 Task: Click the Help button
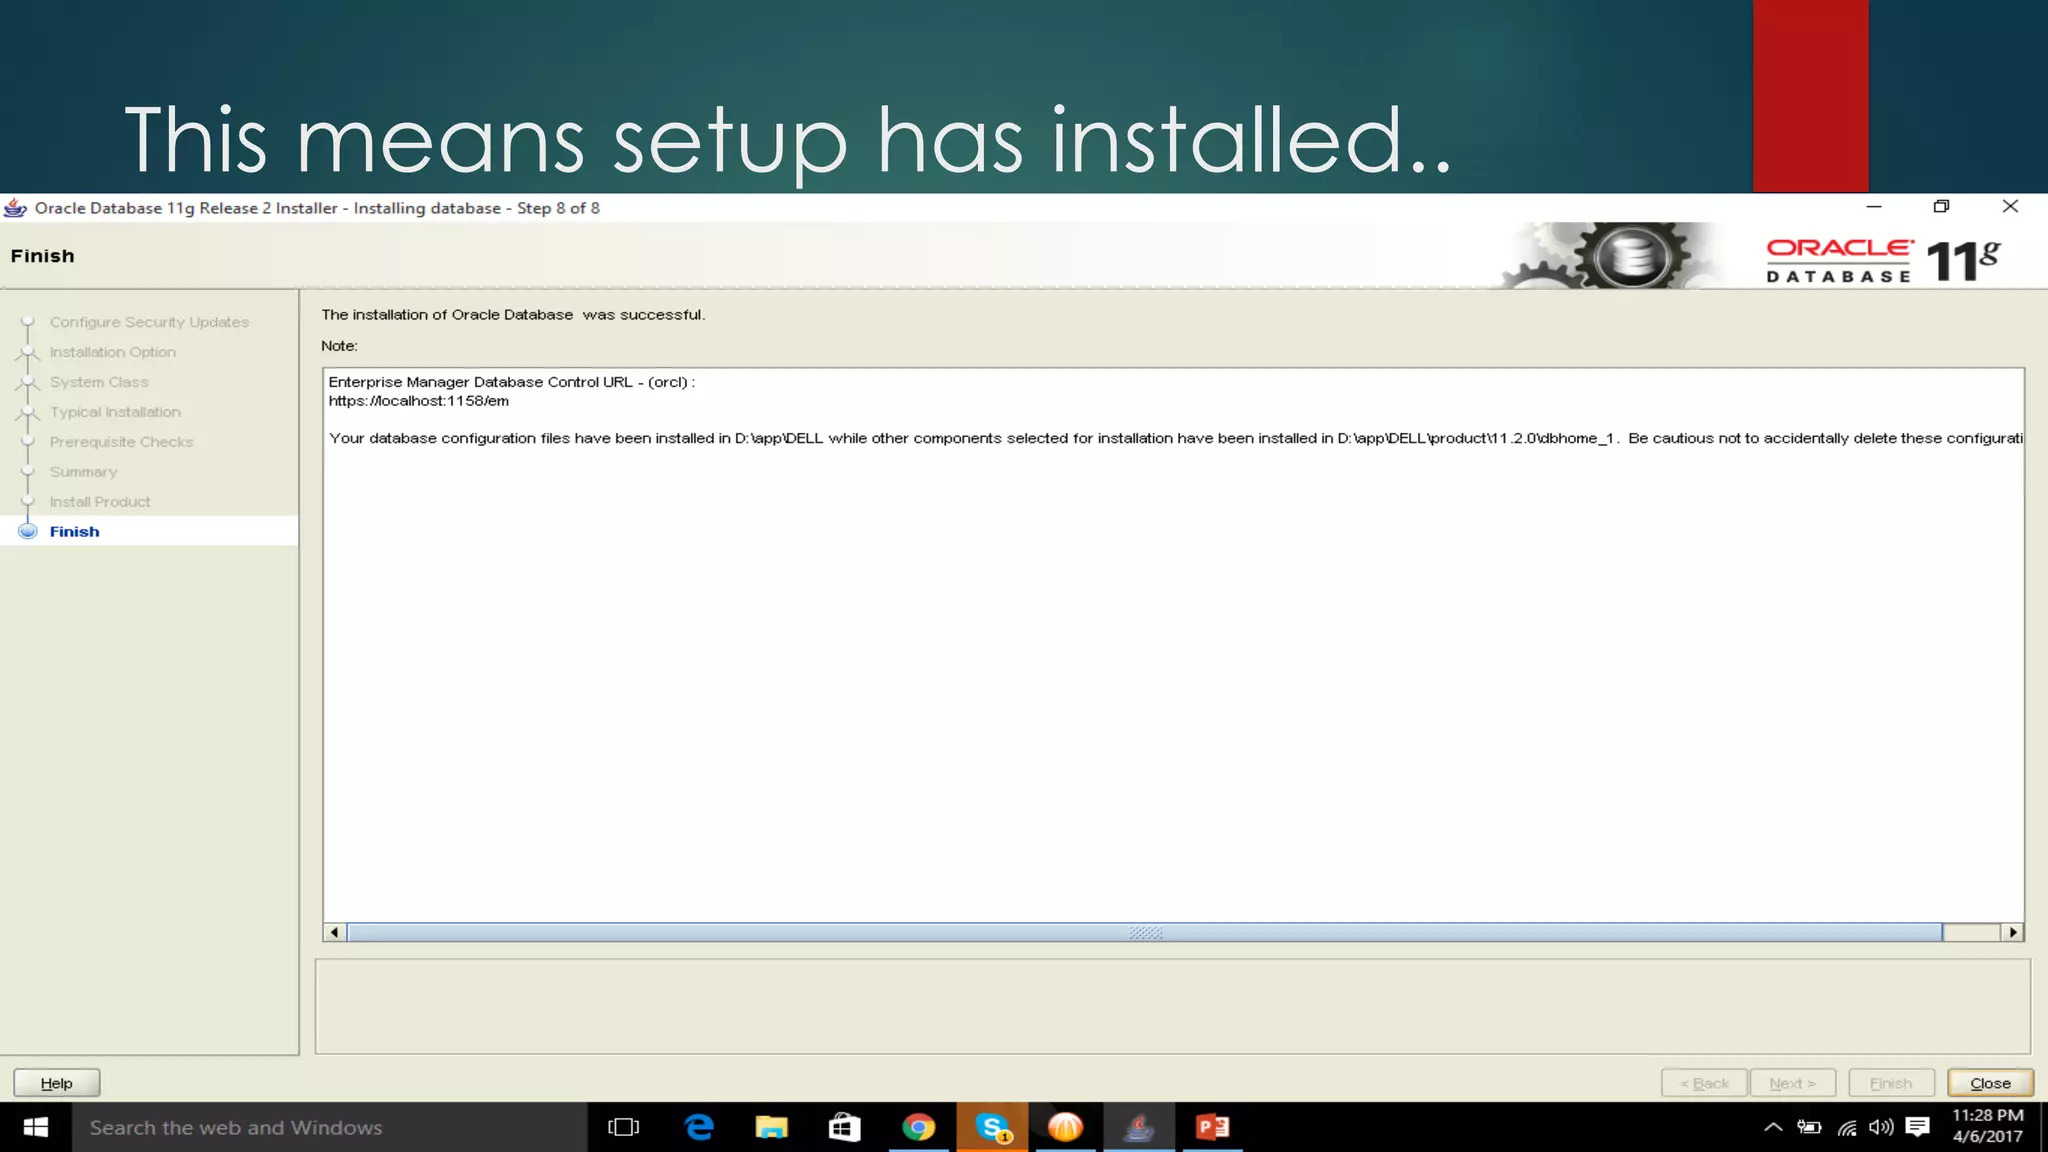pyautogui.click(x=57, y=1083)
